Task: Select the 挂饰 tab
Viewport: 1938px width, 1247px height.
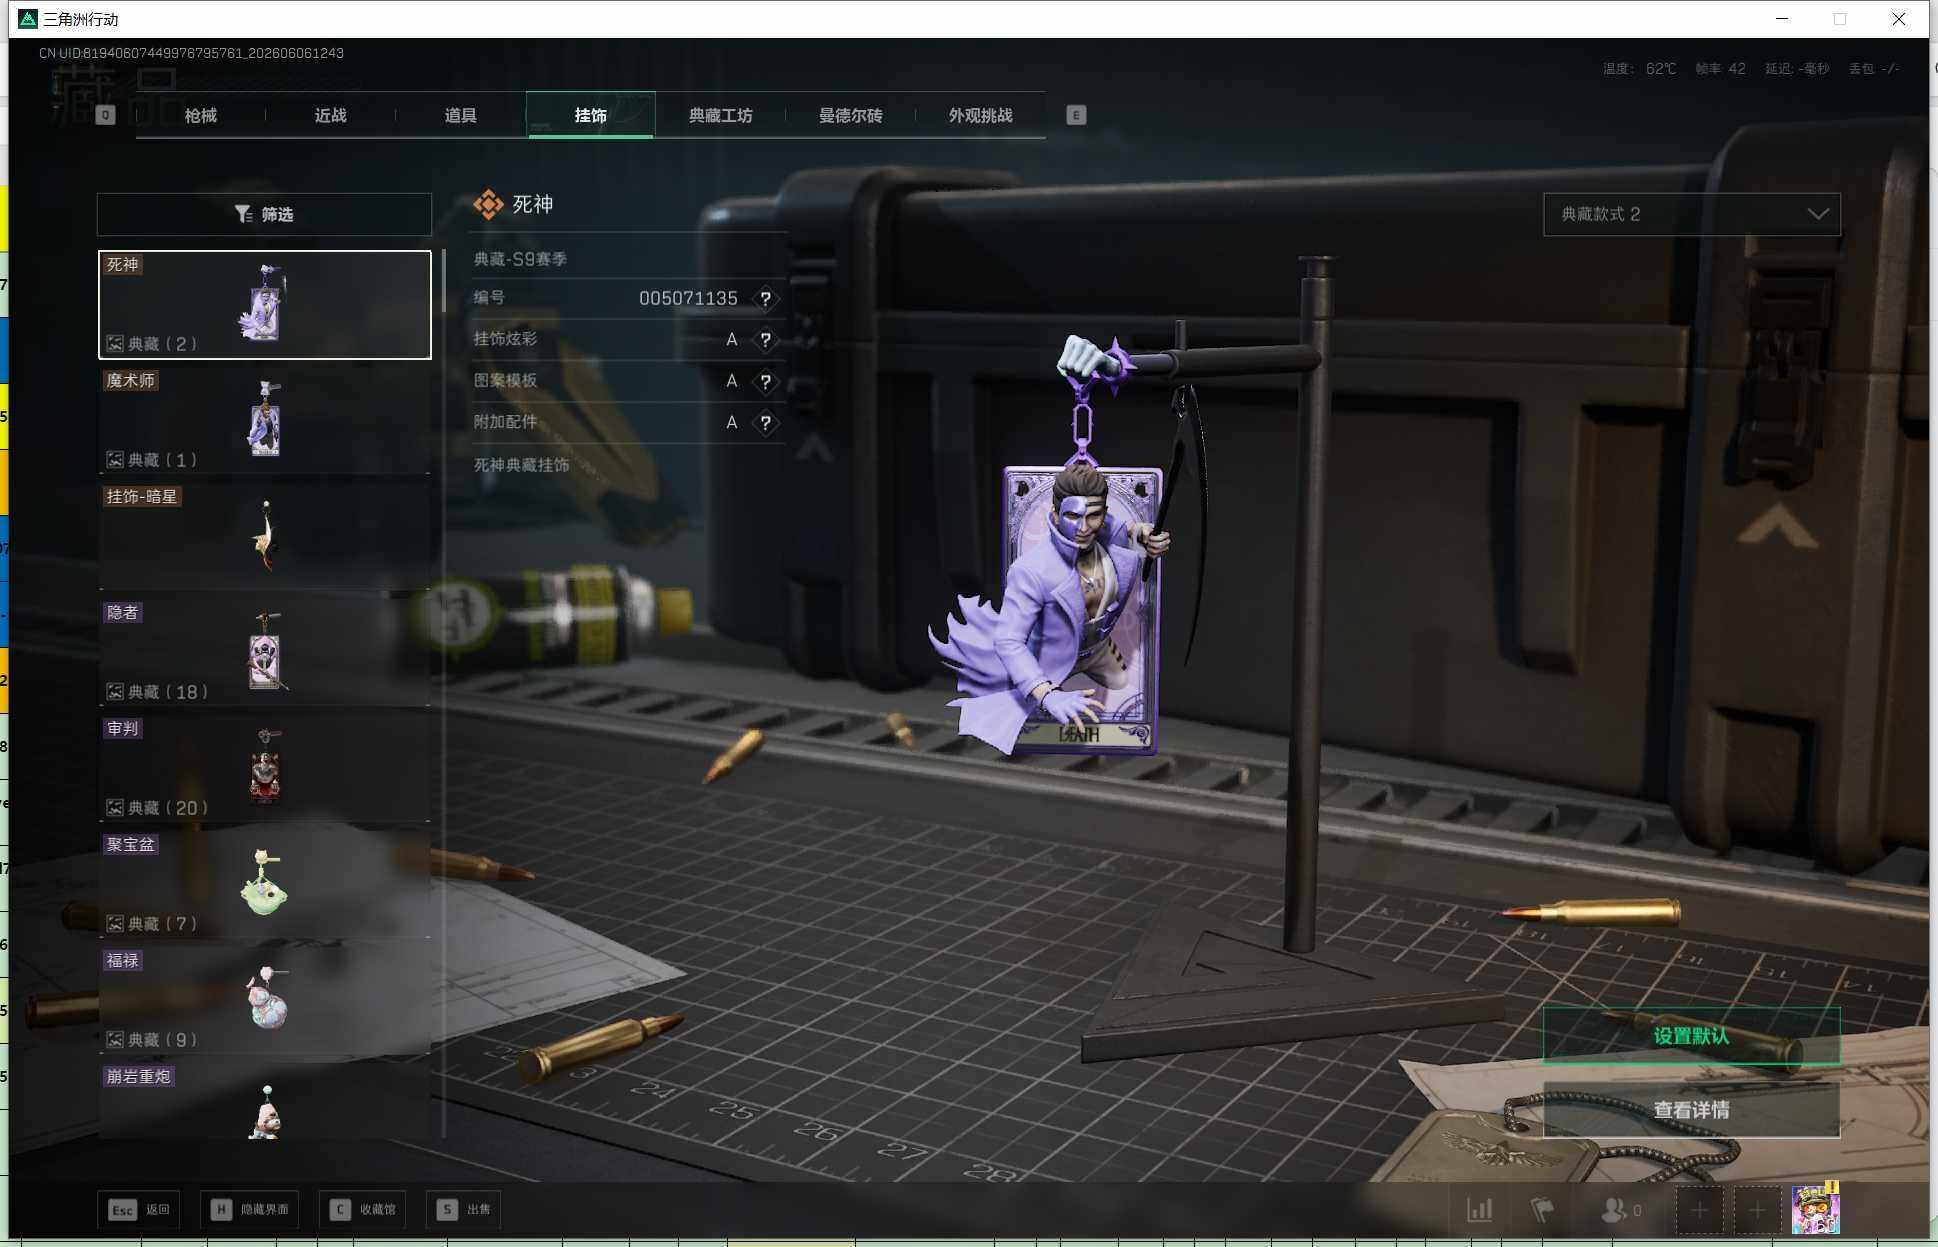Action: point(590,115)
